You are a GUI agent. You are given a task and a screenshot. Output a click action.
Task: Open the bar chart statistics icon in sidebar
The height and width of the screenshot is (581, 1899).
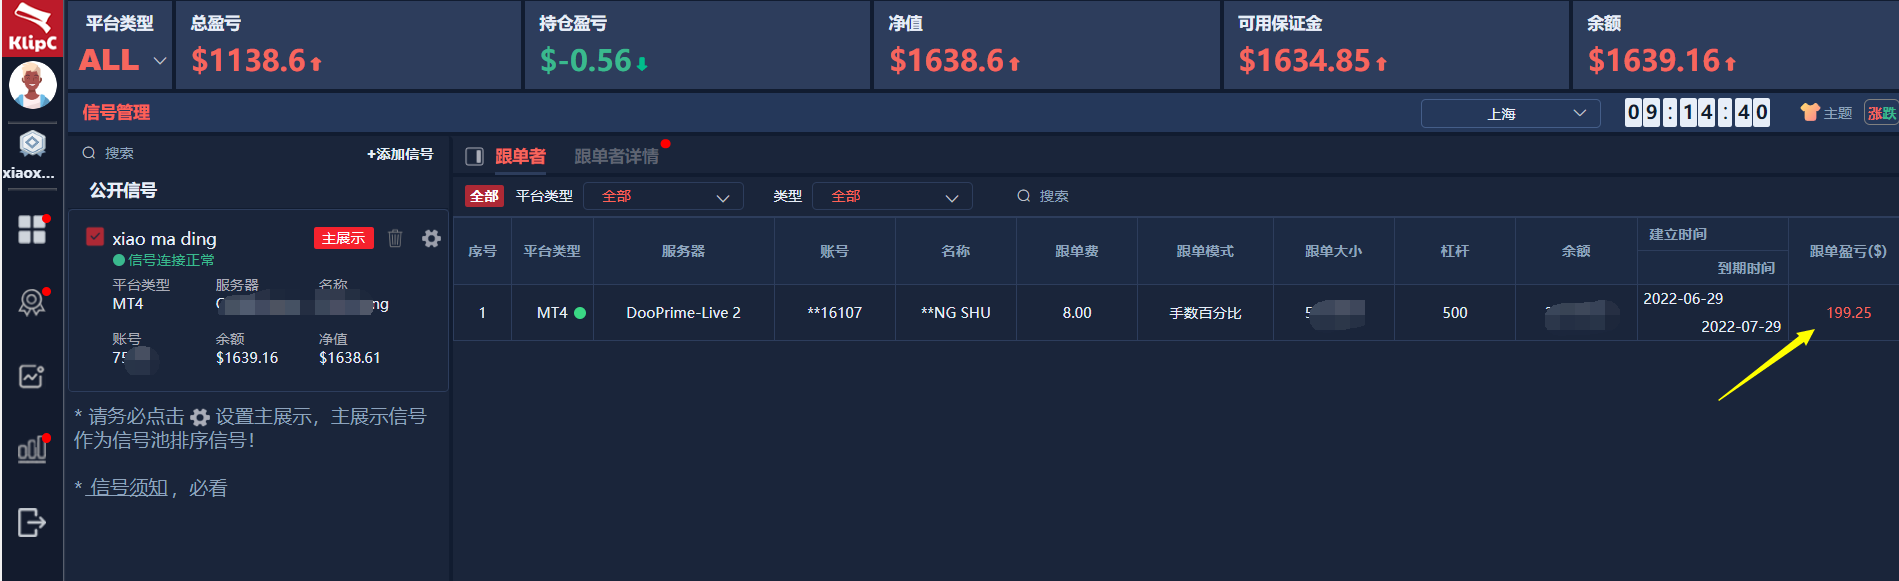(x=32, y=449)
